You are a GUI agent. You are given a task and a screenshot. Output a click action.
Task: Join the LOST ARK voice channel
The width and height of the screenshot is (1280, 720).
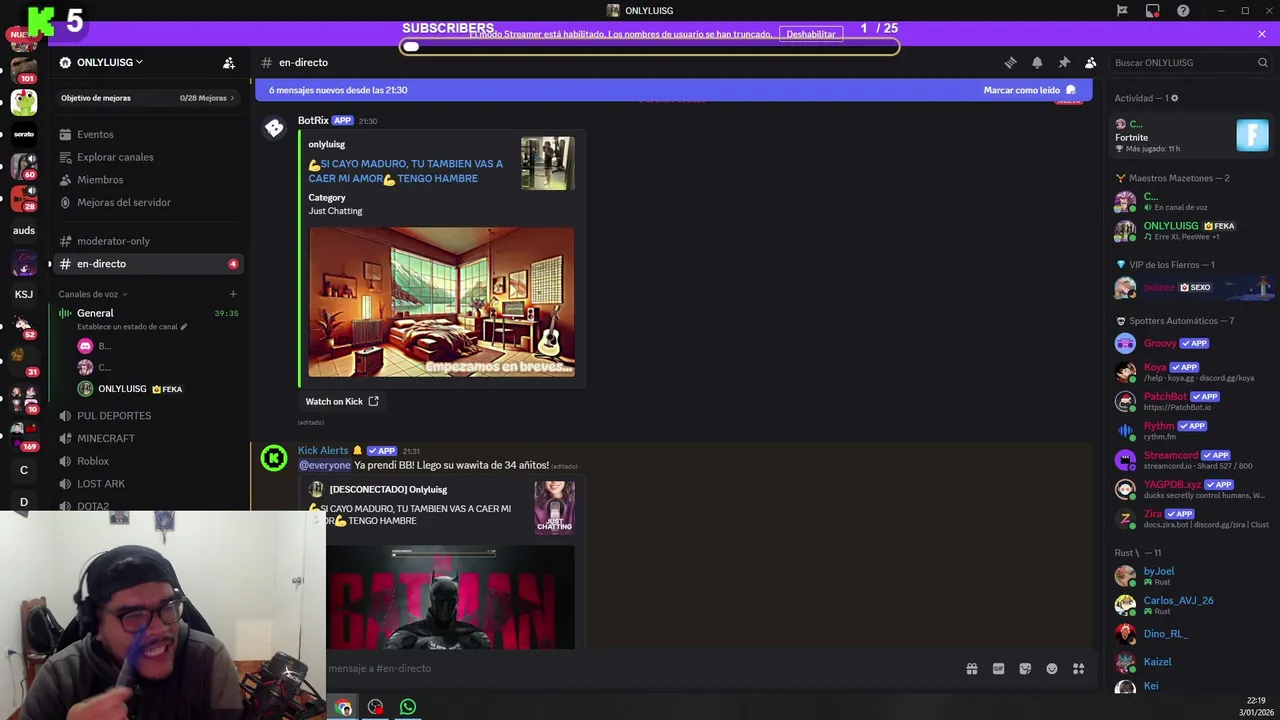146,484
